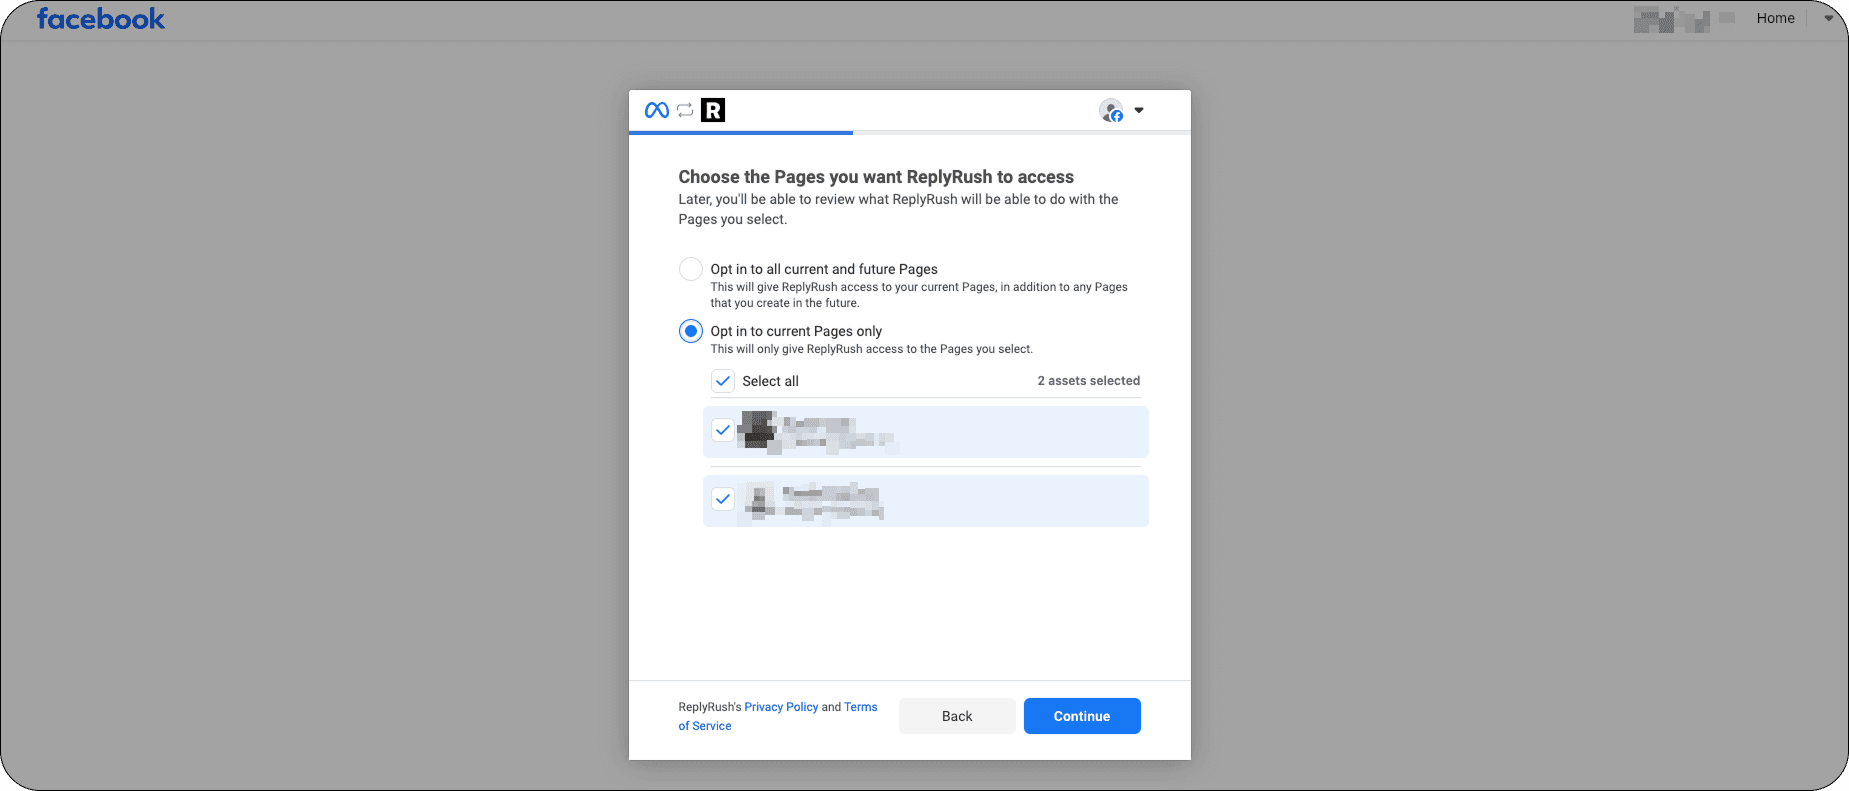Uncheck the second page checkbox

[x=723, y=499]
